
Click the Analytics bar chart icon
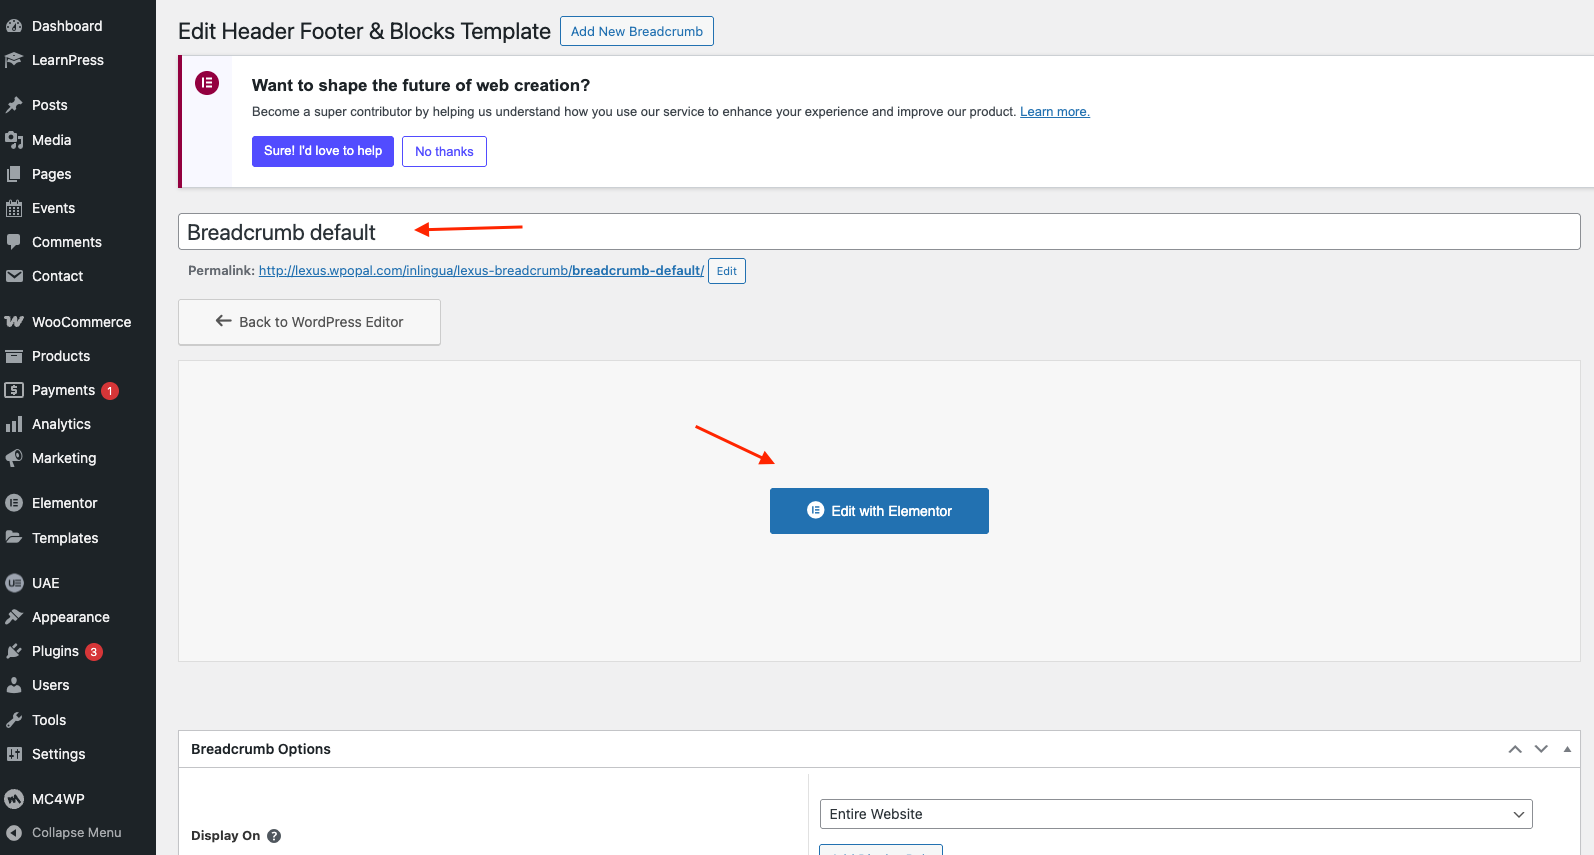click(14, 424)
